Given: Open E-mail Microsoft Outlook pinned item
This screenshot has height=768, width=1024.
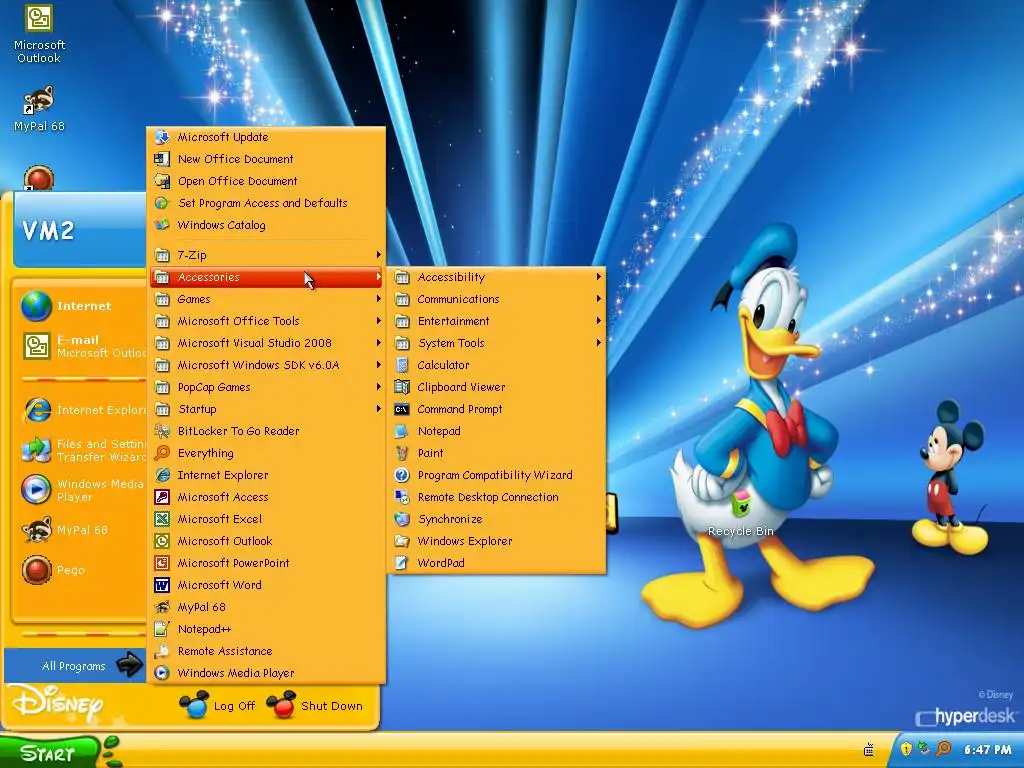Looking at the screenshot, I should 82,346.
